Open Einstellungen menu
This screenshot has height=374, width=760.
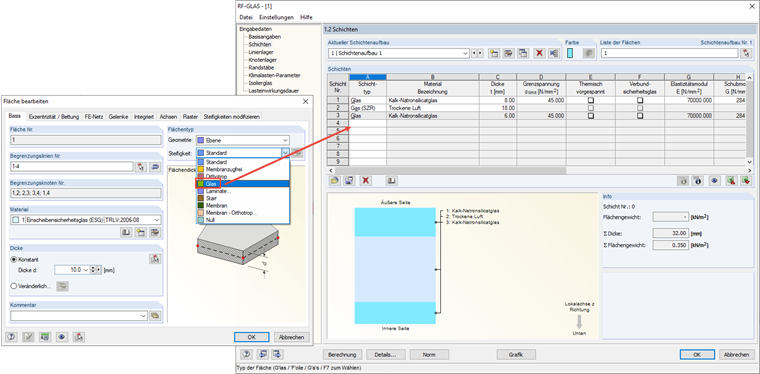click(276, 17)
